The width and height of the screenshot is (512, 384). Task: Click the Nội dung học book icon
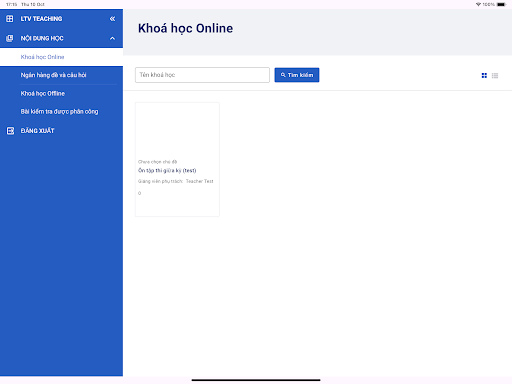(x=10, y=38)
